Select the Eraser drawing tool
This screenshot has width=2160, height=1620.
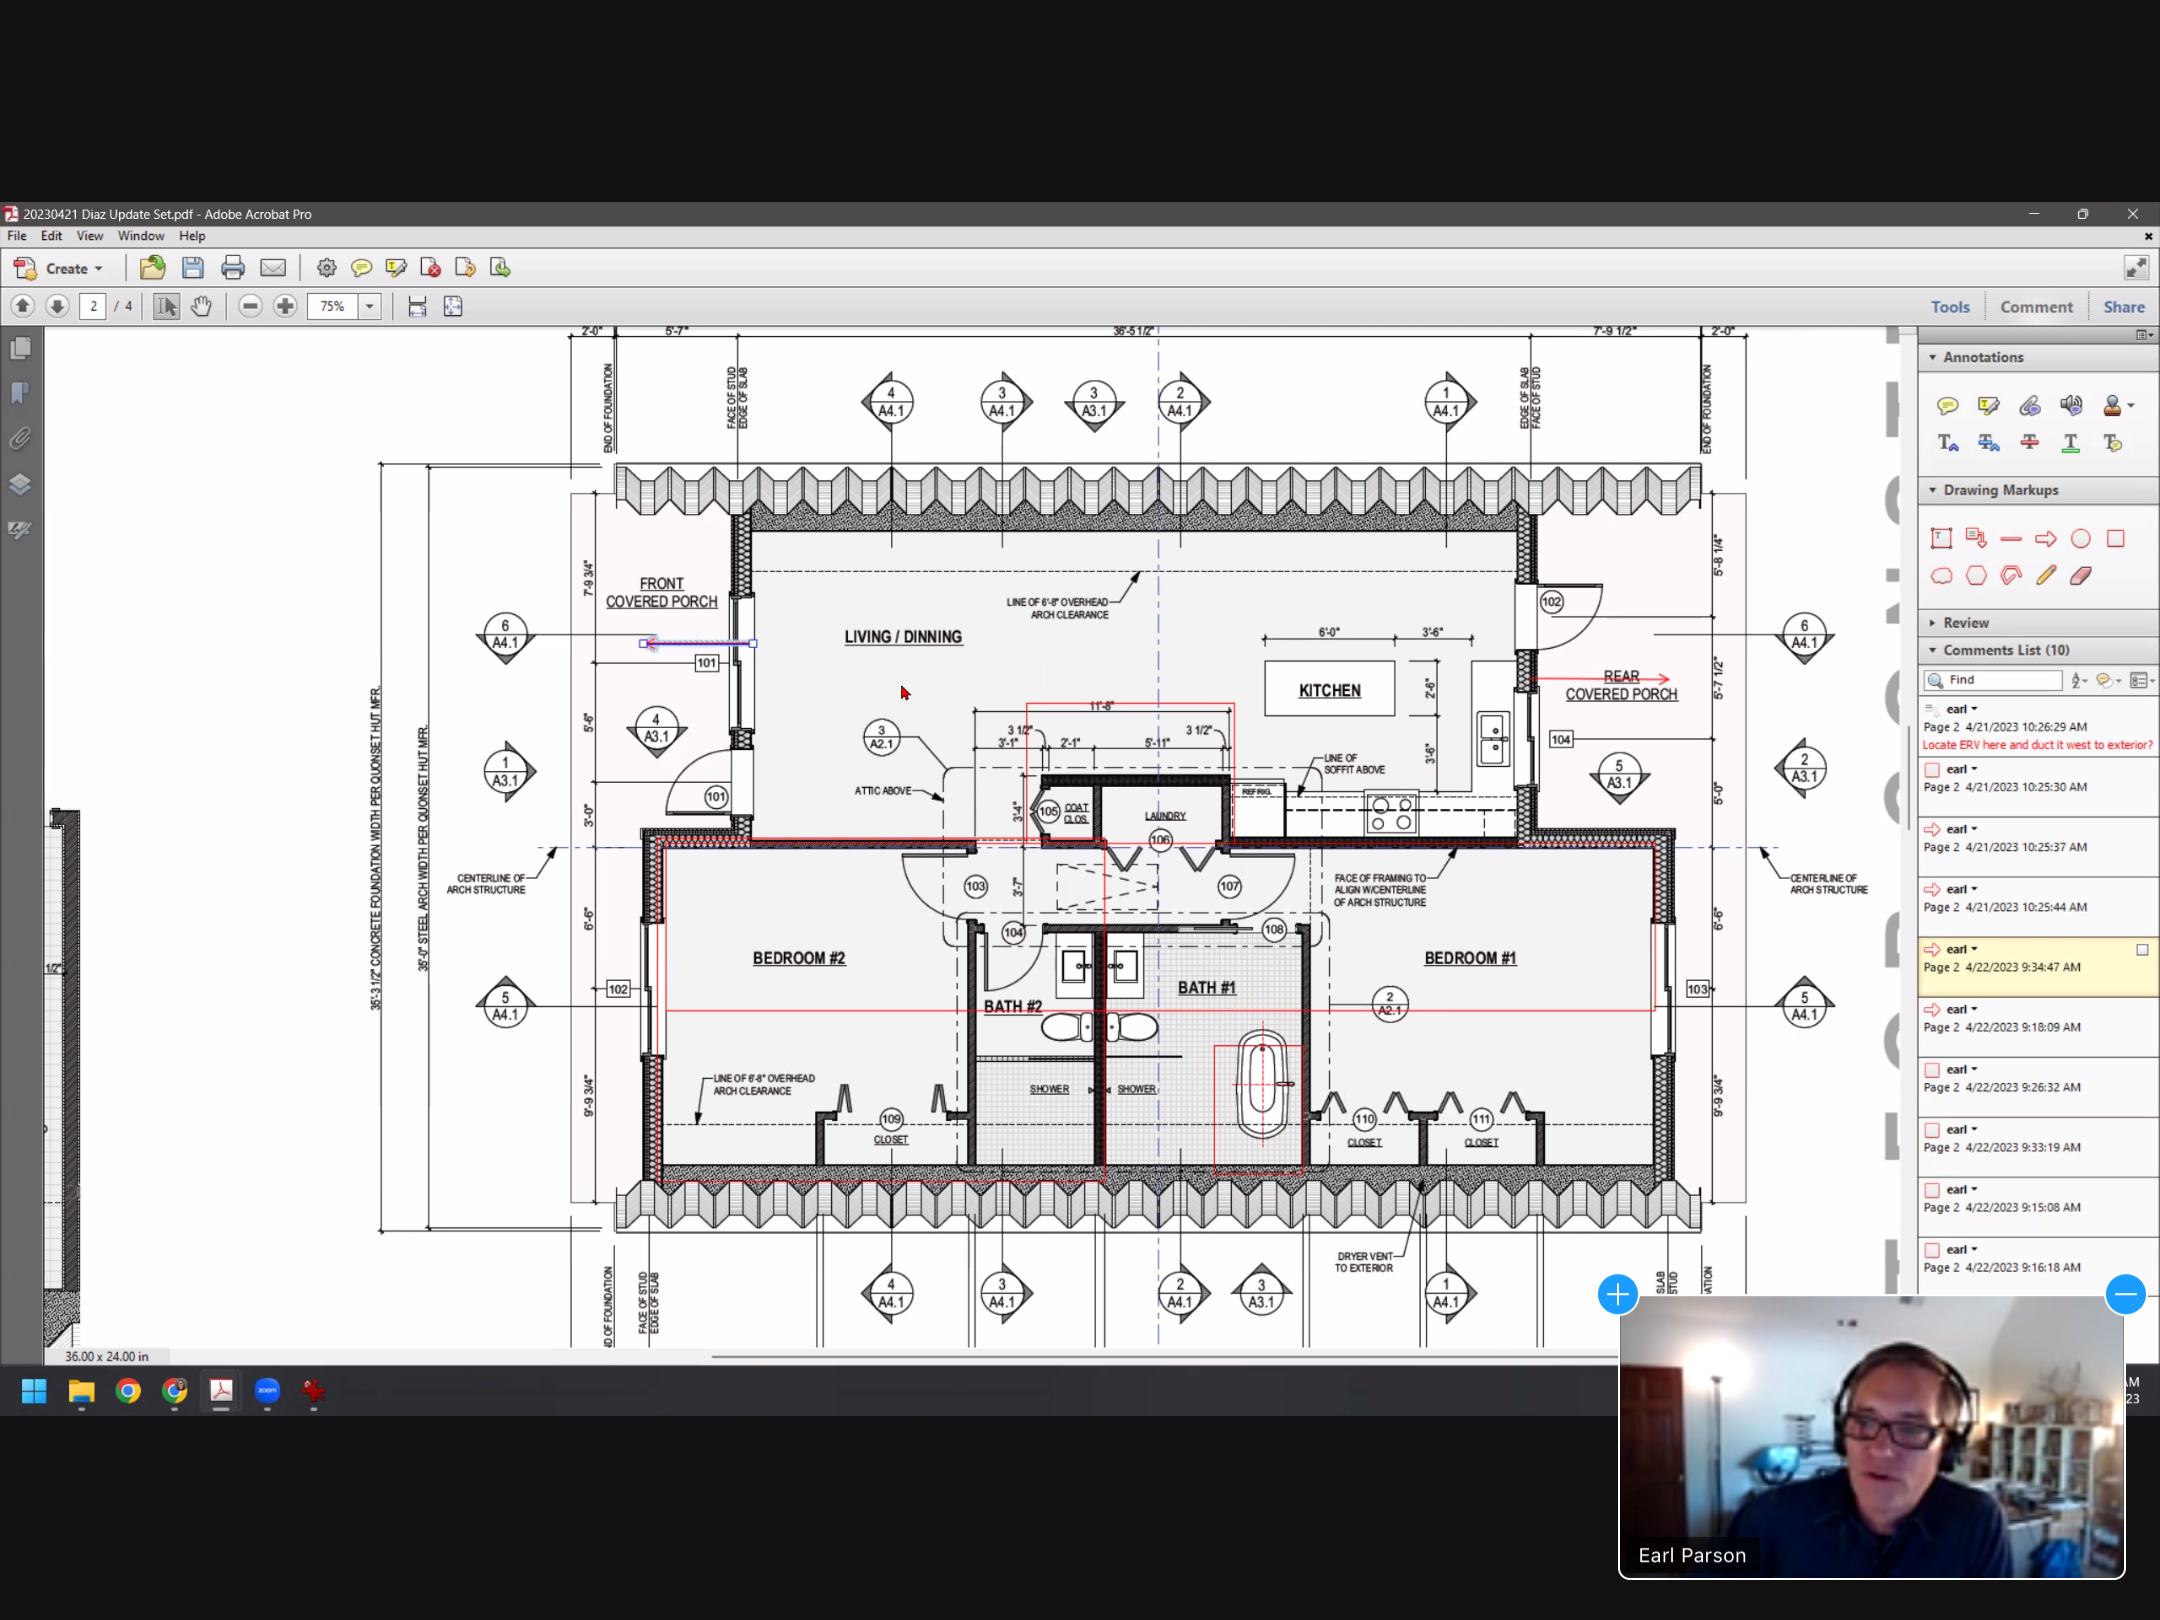[x=2080, y=575]
